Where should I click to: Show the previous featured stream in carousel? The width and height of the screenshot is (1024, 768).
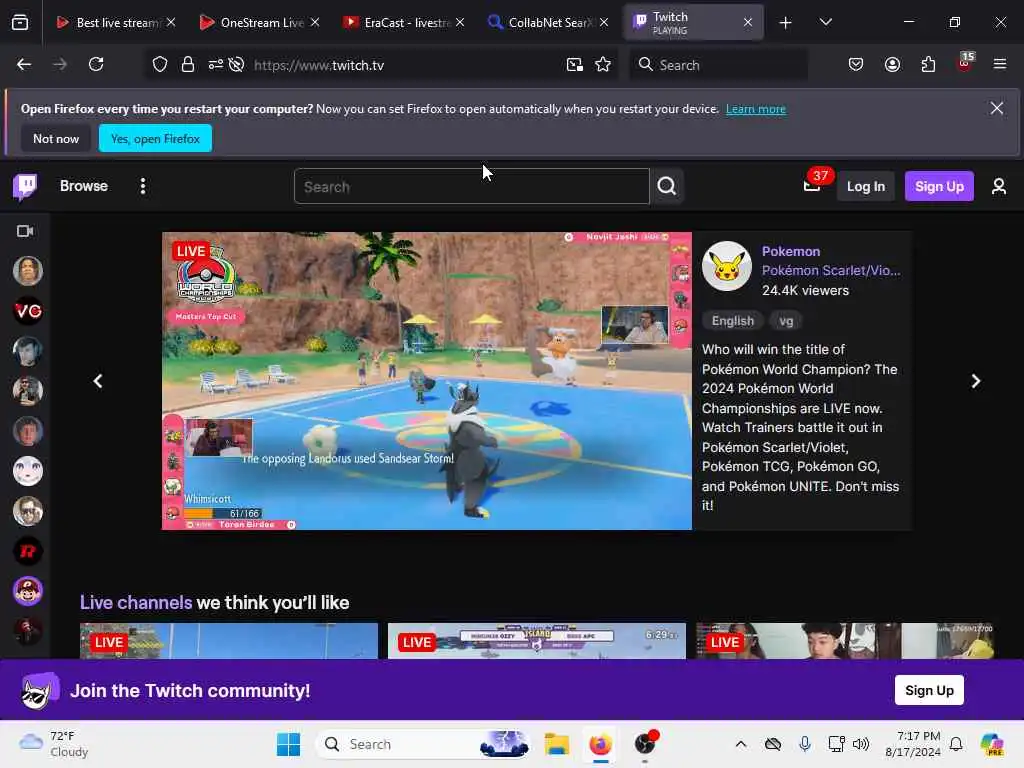[98, 381]
